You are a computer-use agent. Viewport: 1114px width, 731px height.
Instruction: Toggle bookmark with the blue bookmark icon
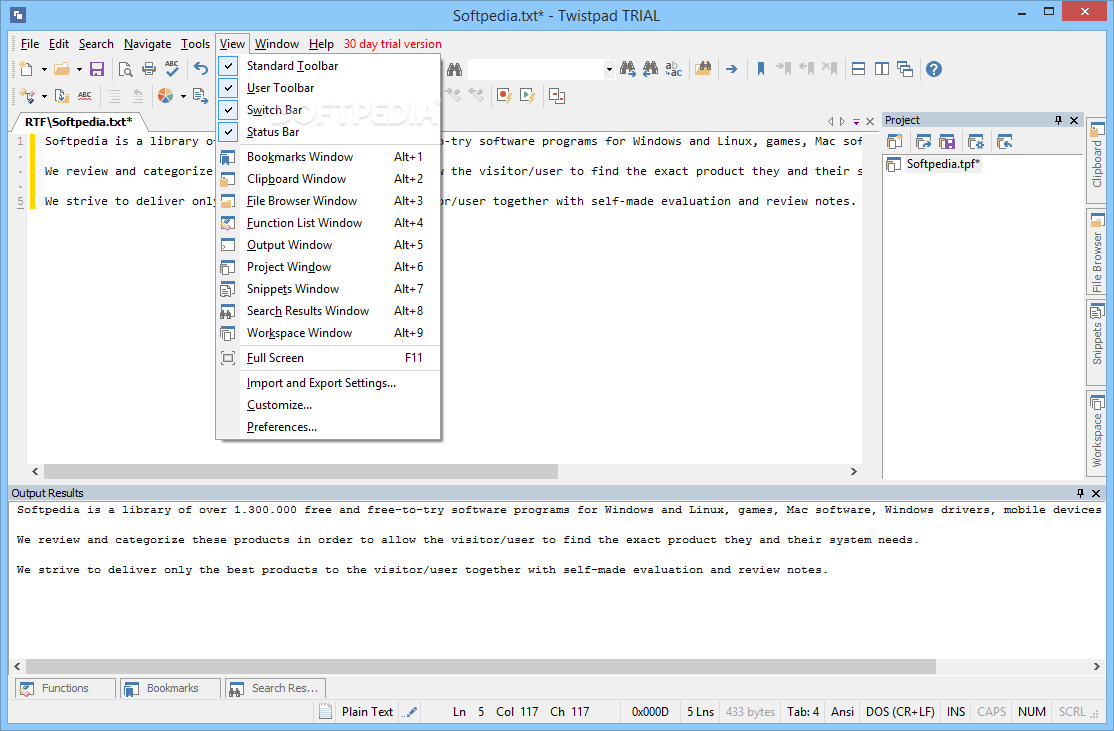(x=761, y=69)
